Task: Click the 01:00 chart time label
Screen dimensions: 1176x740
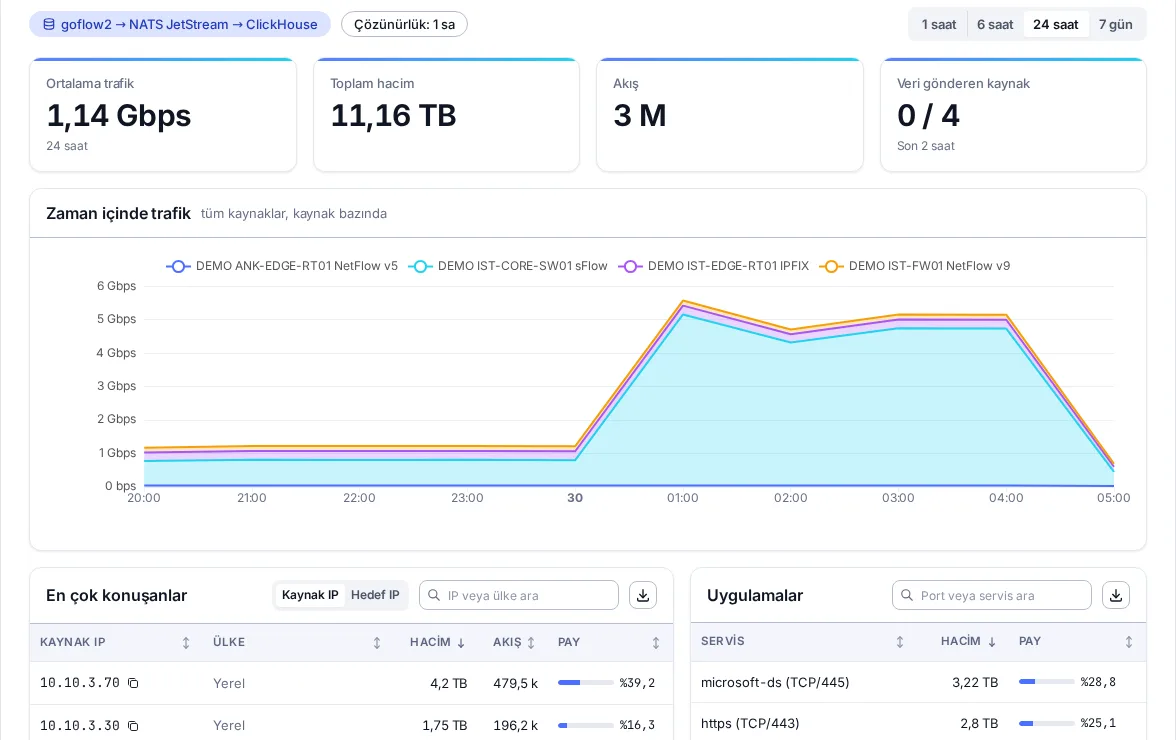Action: 682,498
